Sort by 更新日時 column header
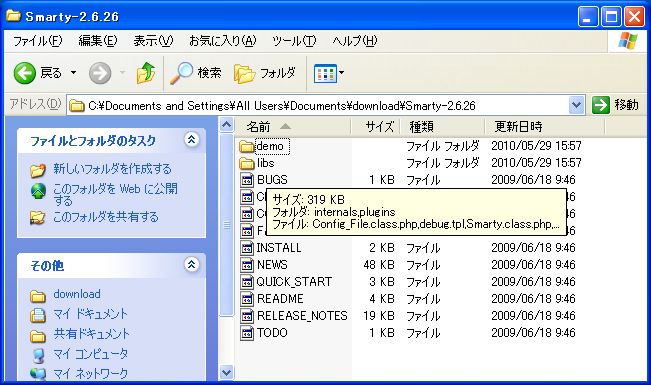Screen dimensions: 651x385 click(545, 126)
